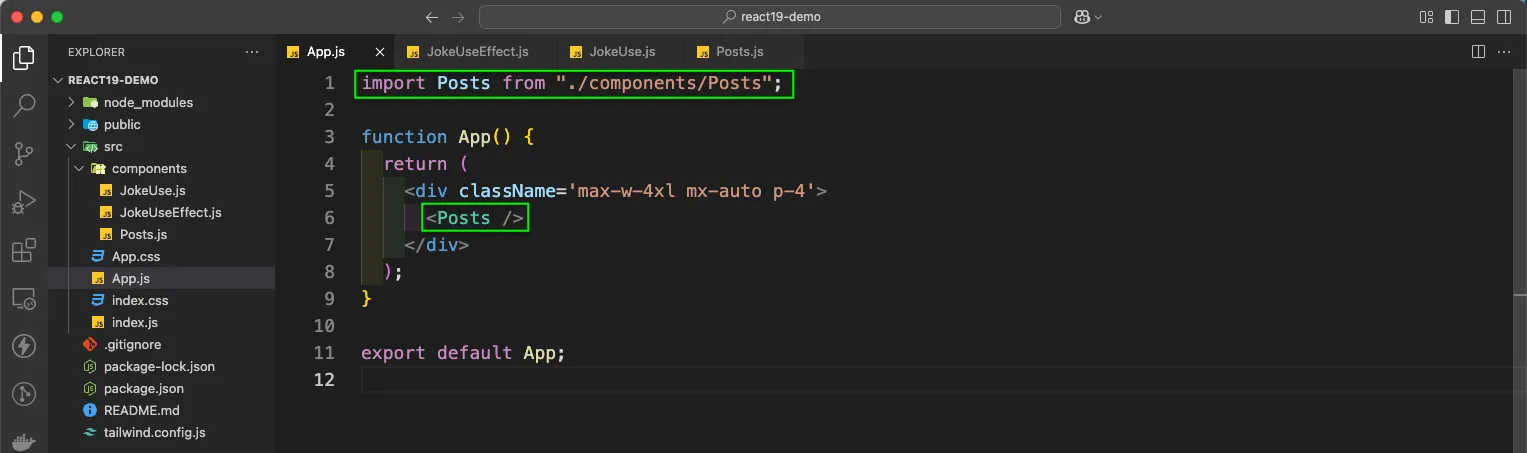Switch to the JokeUseEffect.js tab
Image resolution: width=1527 pixels, height=453 pixels.
click(x=478, y=51)
